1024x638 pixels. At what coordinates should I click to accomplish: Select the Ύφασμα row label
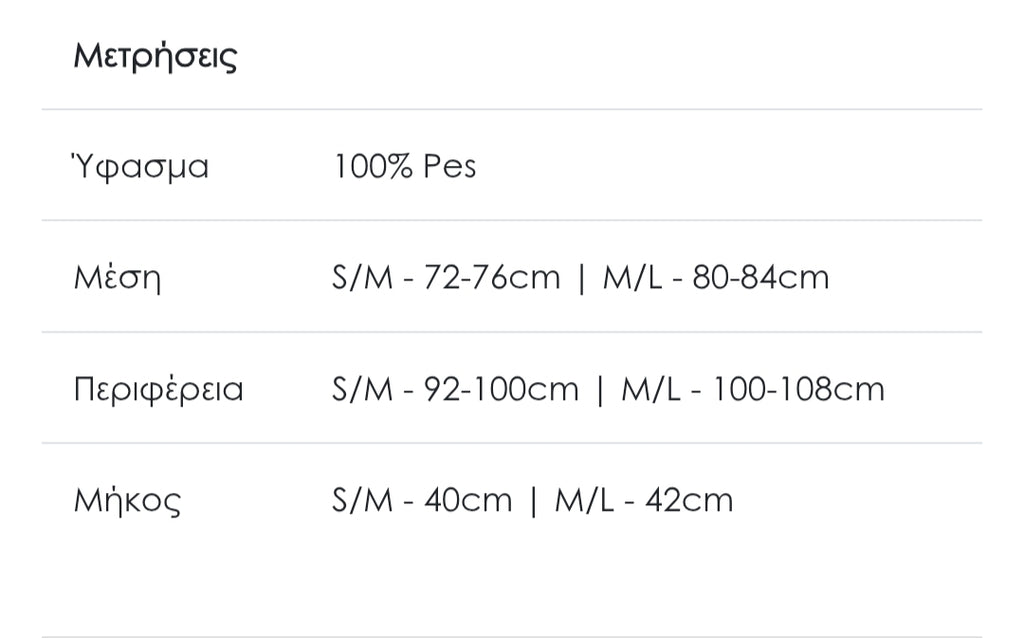[x=141, y=166]
